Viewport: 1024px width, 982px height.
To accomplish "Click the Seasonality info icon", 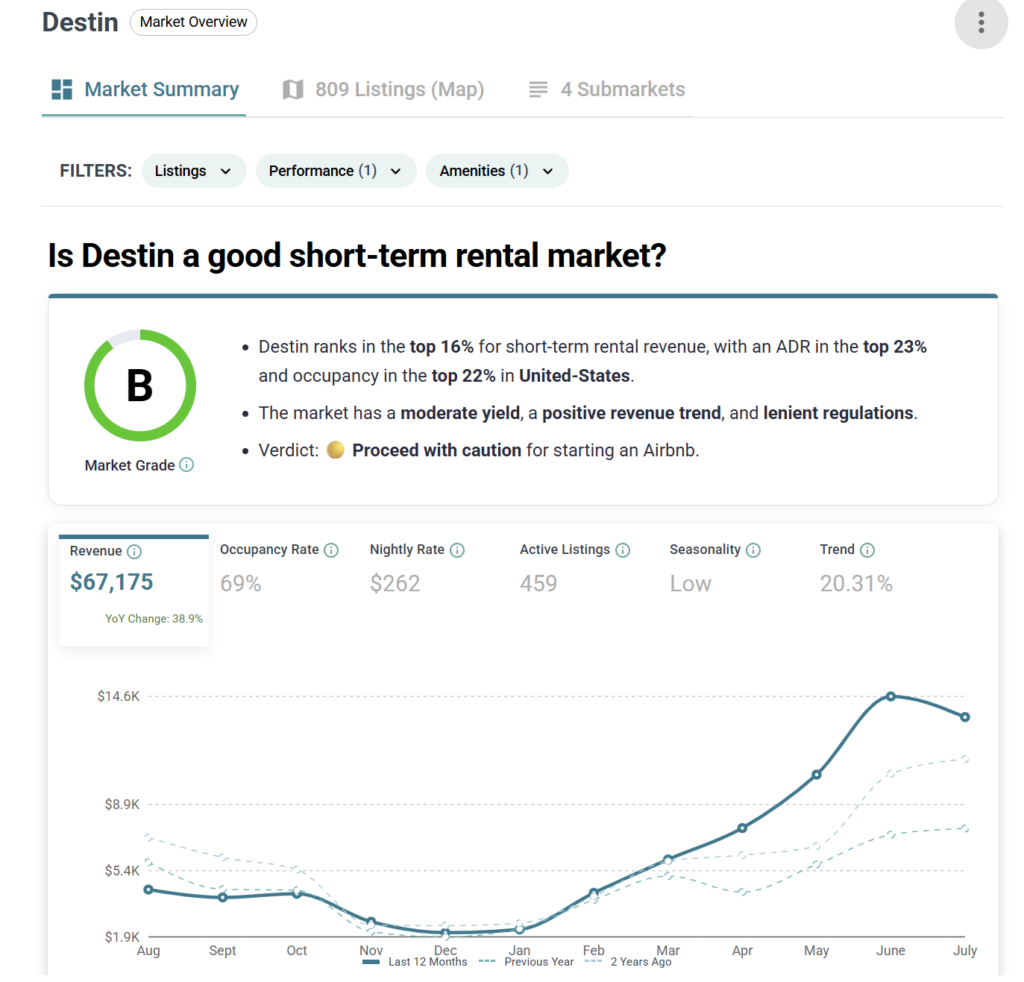I will pos(753,550).
